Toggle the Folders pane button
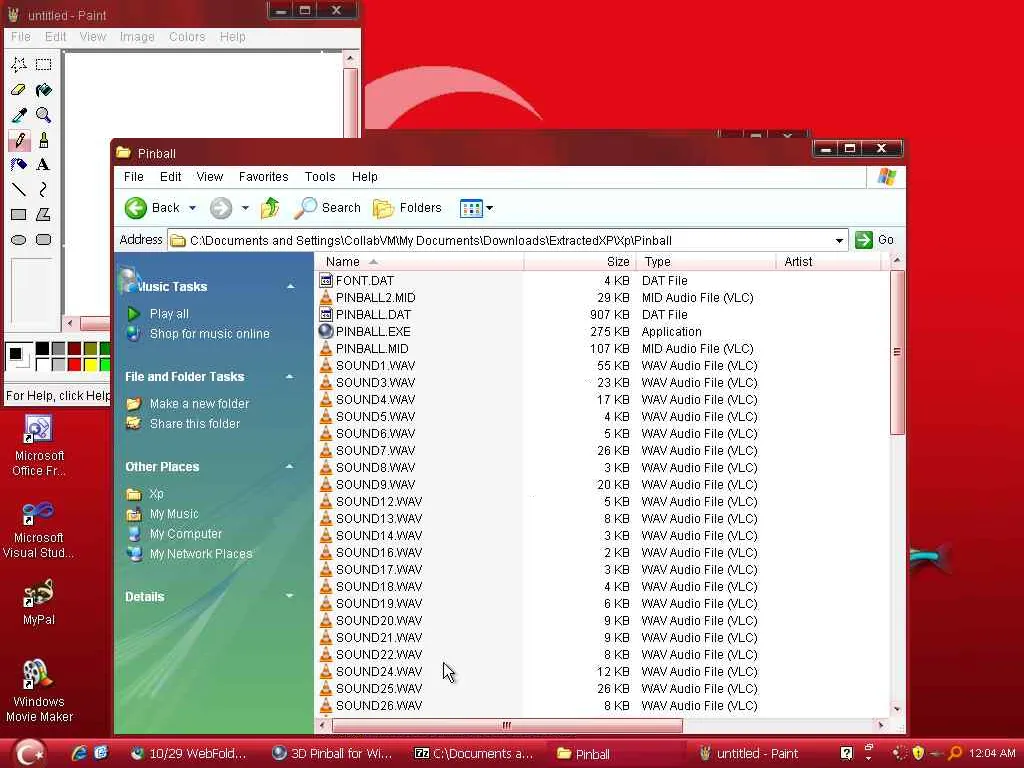1024x768 pixels. [408, 208]
